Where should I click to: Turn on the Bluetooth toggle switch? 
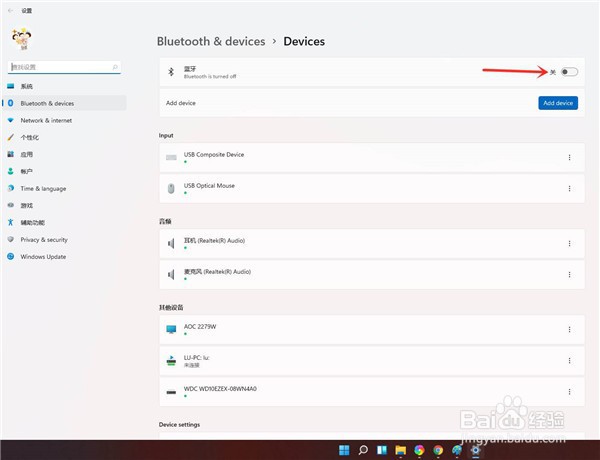569,72
